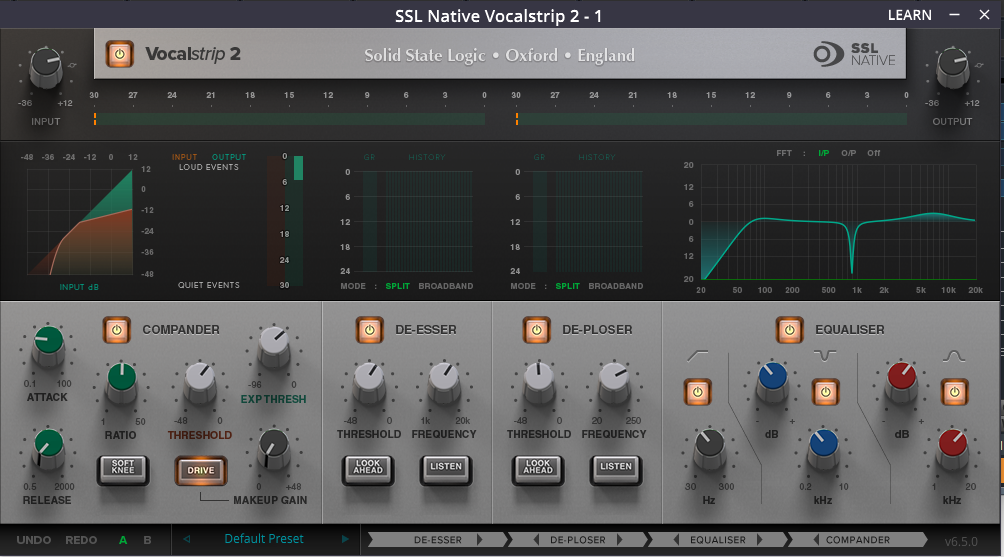The image size is (1004, 557).
Task: Toggle the bell band power button
Action: coord(955,392)
